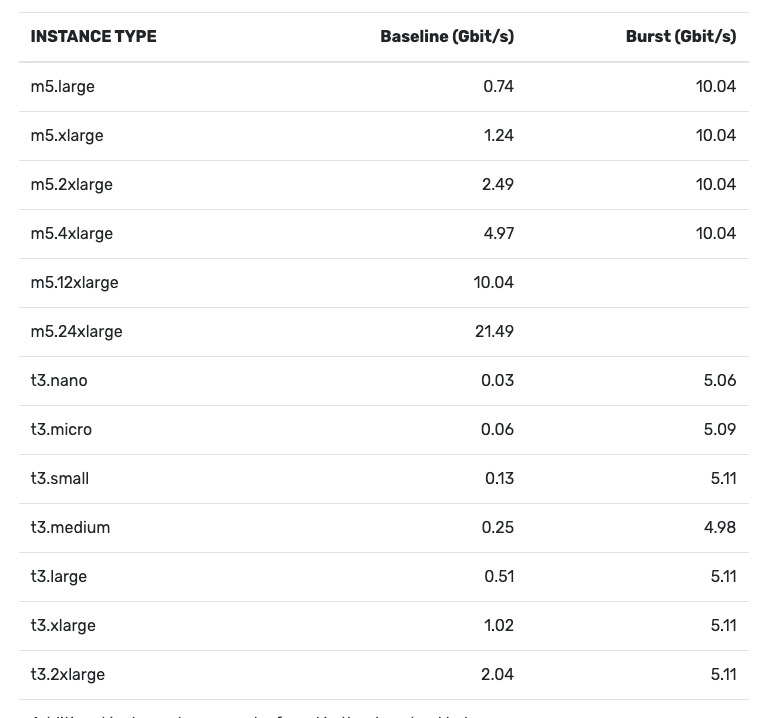Select the m5.xlarge instance name
This screenshot has width=770, height=718.
67,136
